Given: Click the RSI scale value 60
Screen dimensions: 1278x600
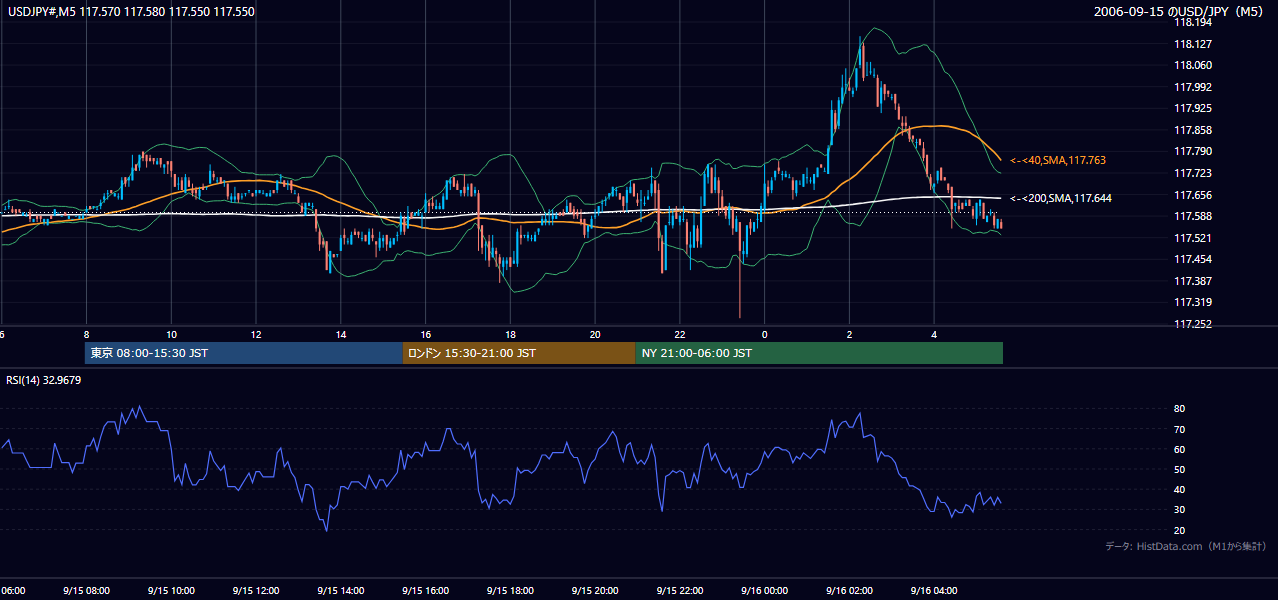Looking at the screenshot, I should pyautogui.click(x=1179, y=449).
